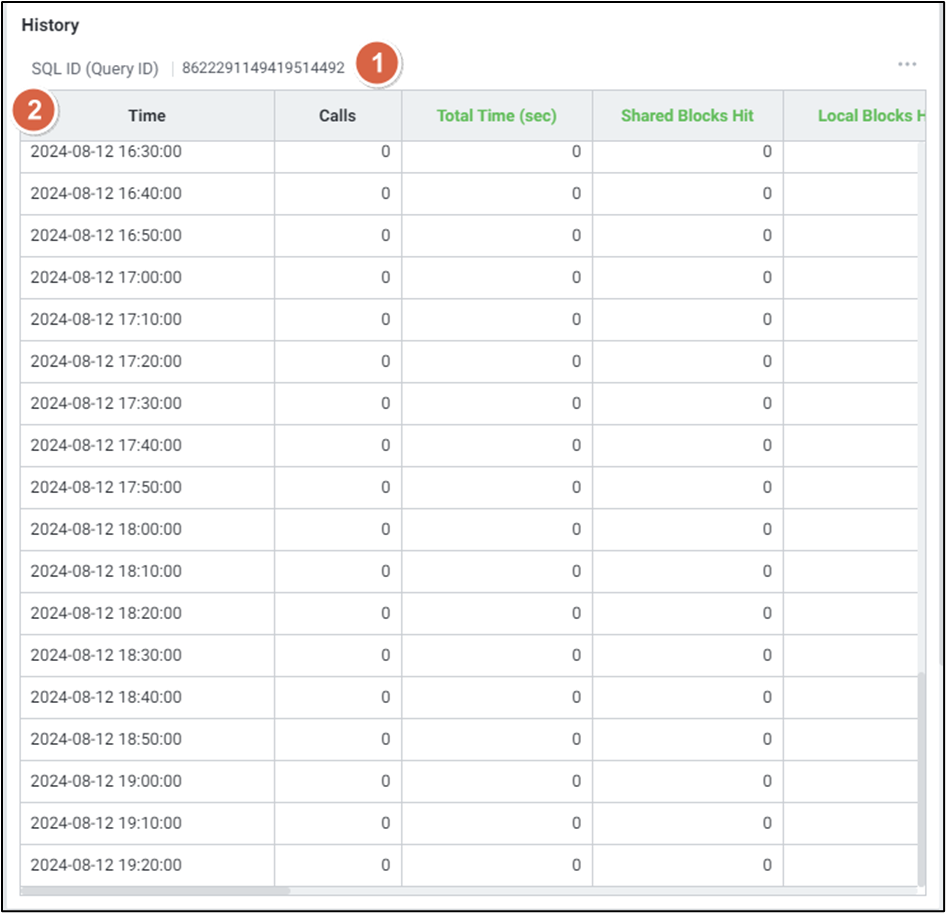Select the 2024-08-12 16:30:00 row
Image resolution: width=946 pixels, height=913 pixels.
106,152
